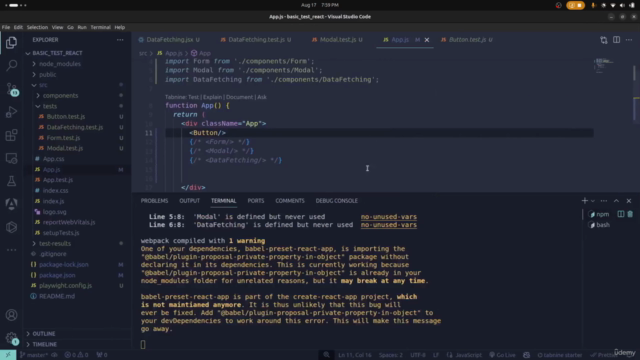Click tabnine starter in status bar

click(x=560, y=355)
